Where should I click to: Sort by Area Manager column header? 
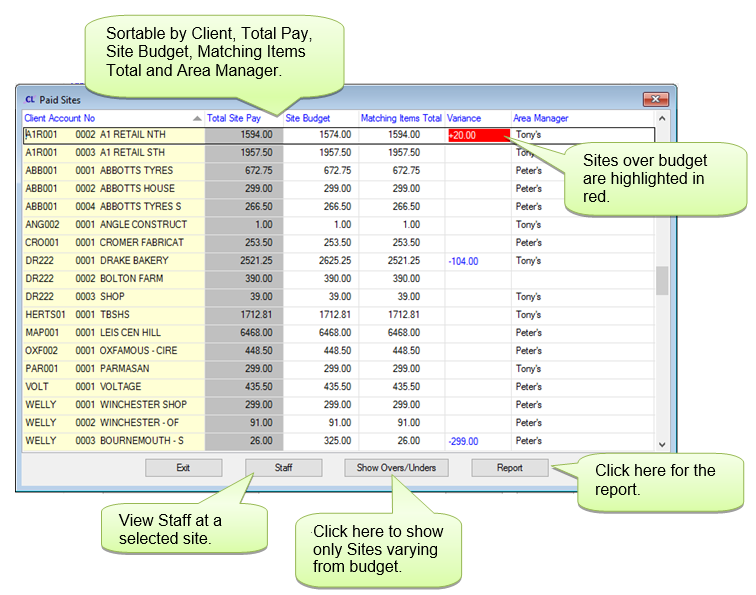(541, 118)
